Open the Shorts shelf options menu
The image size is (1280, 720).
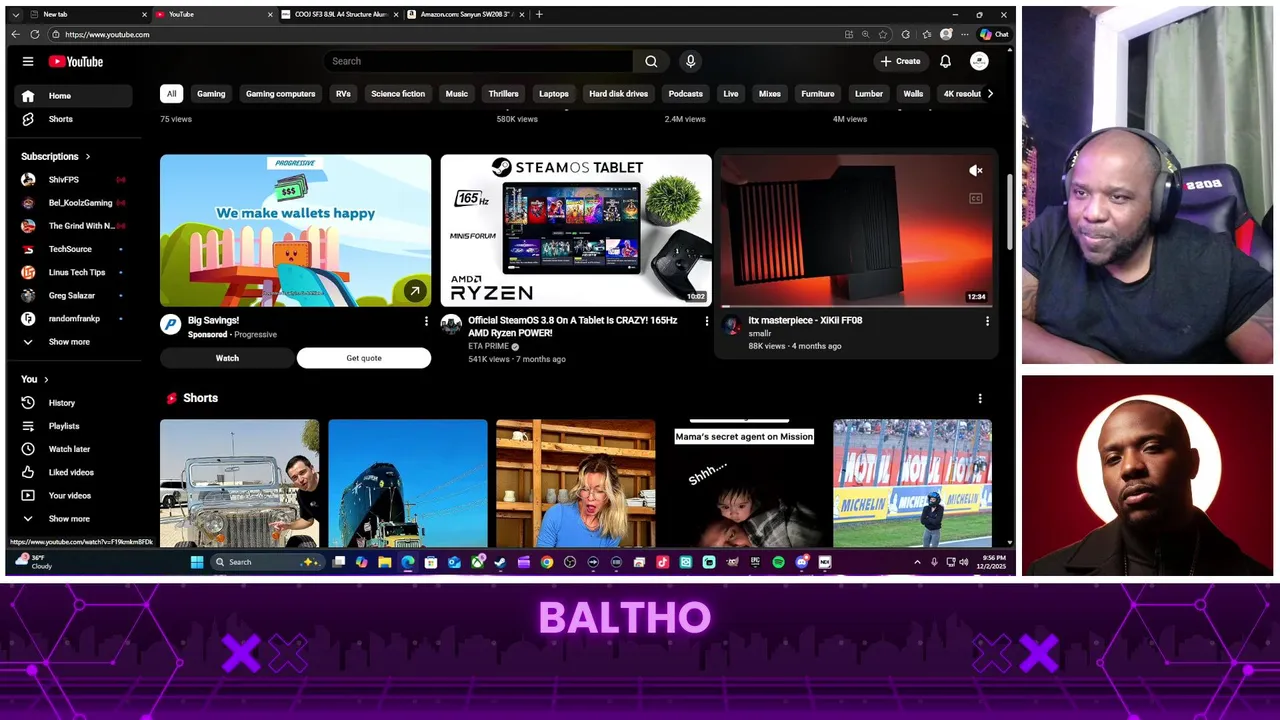click(x=980, y=398)
